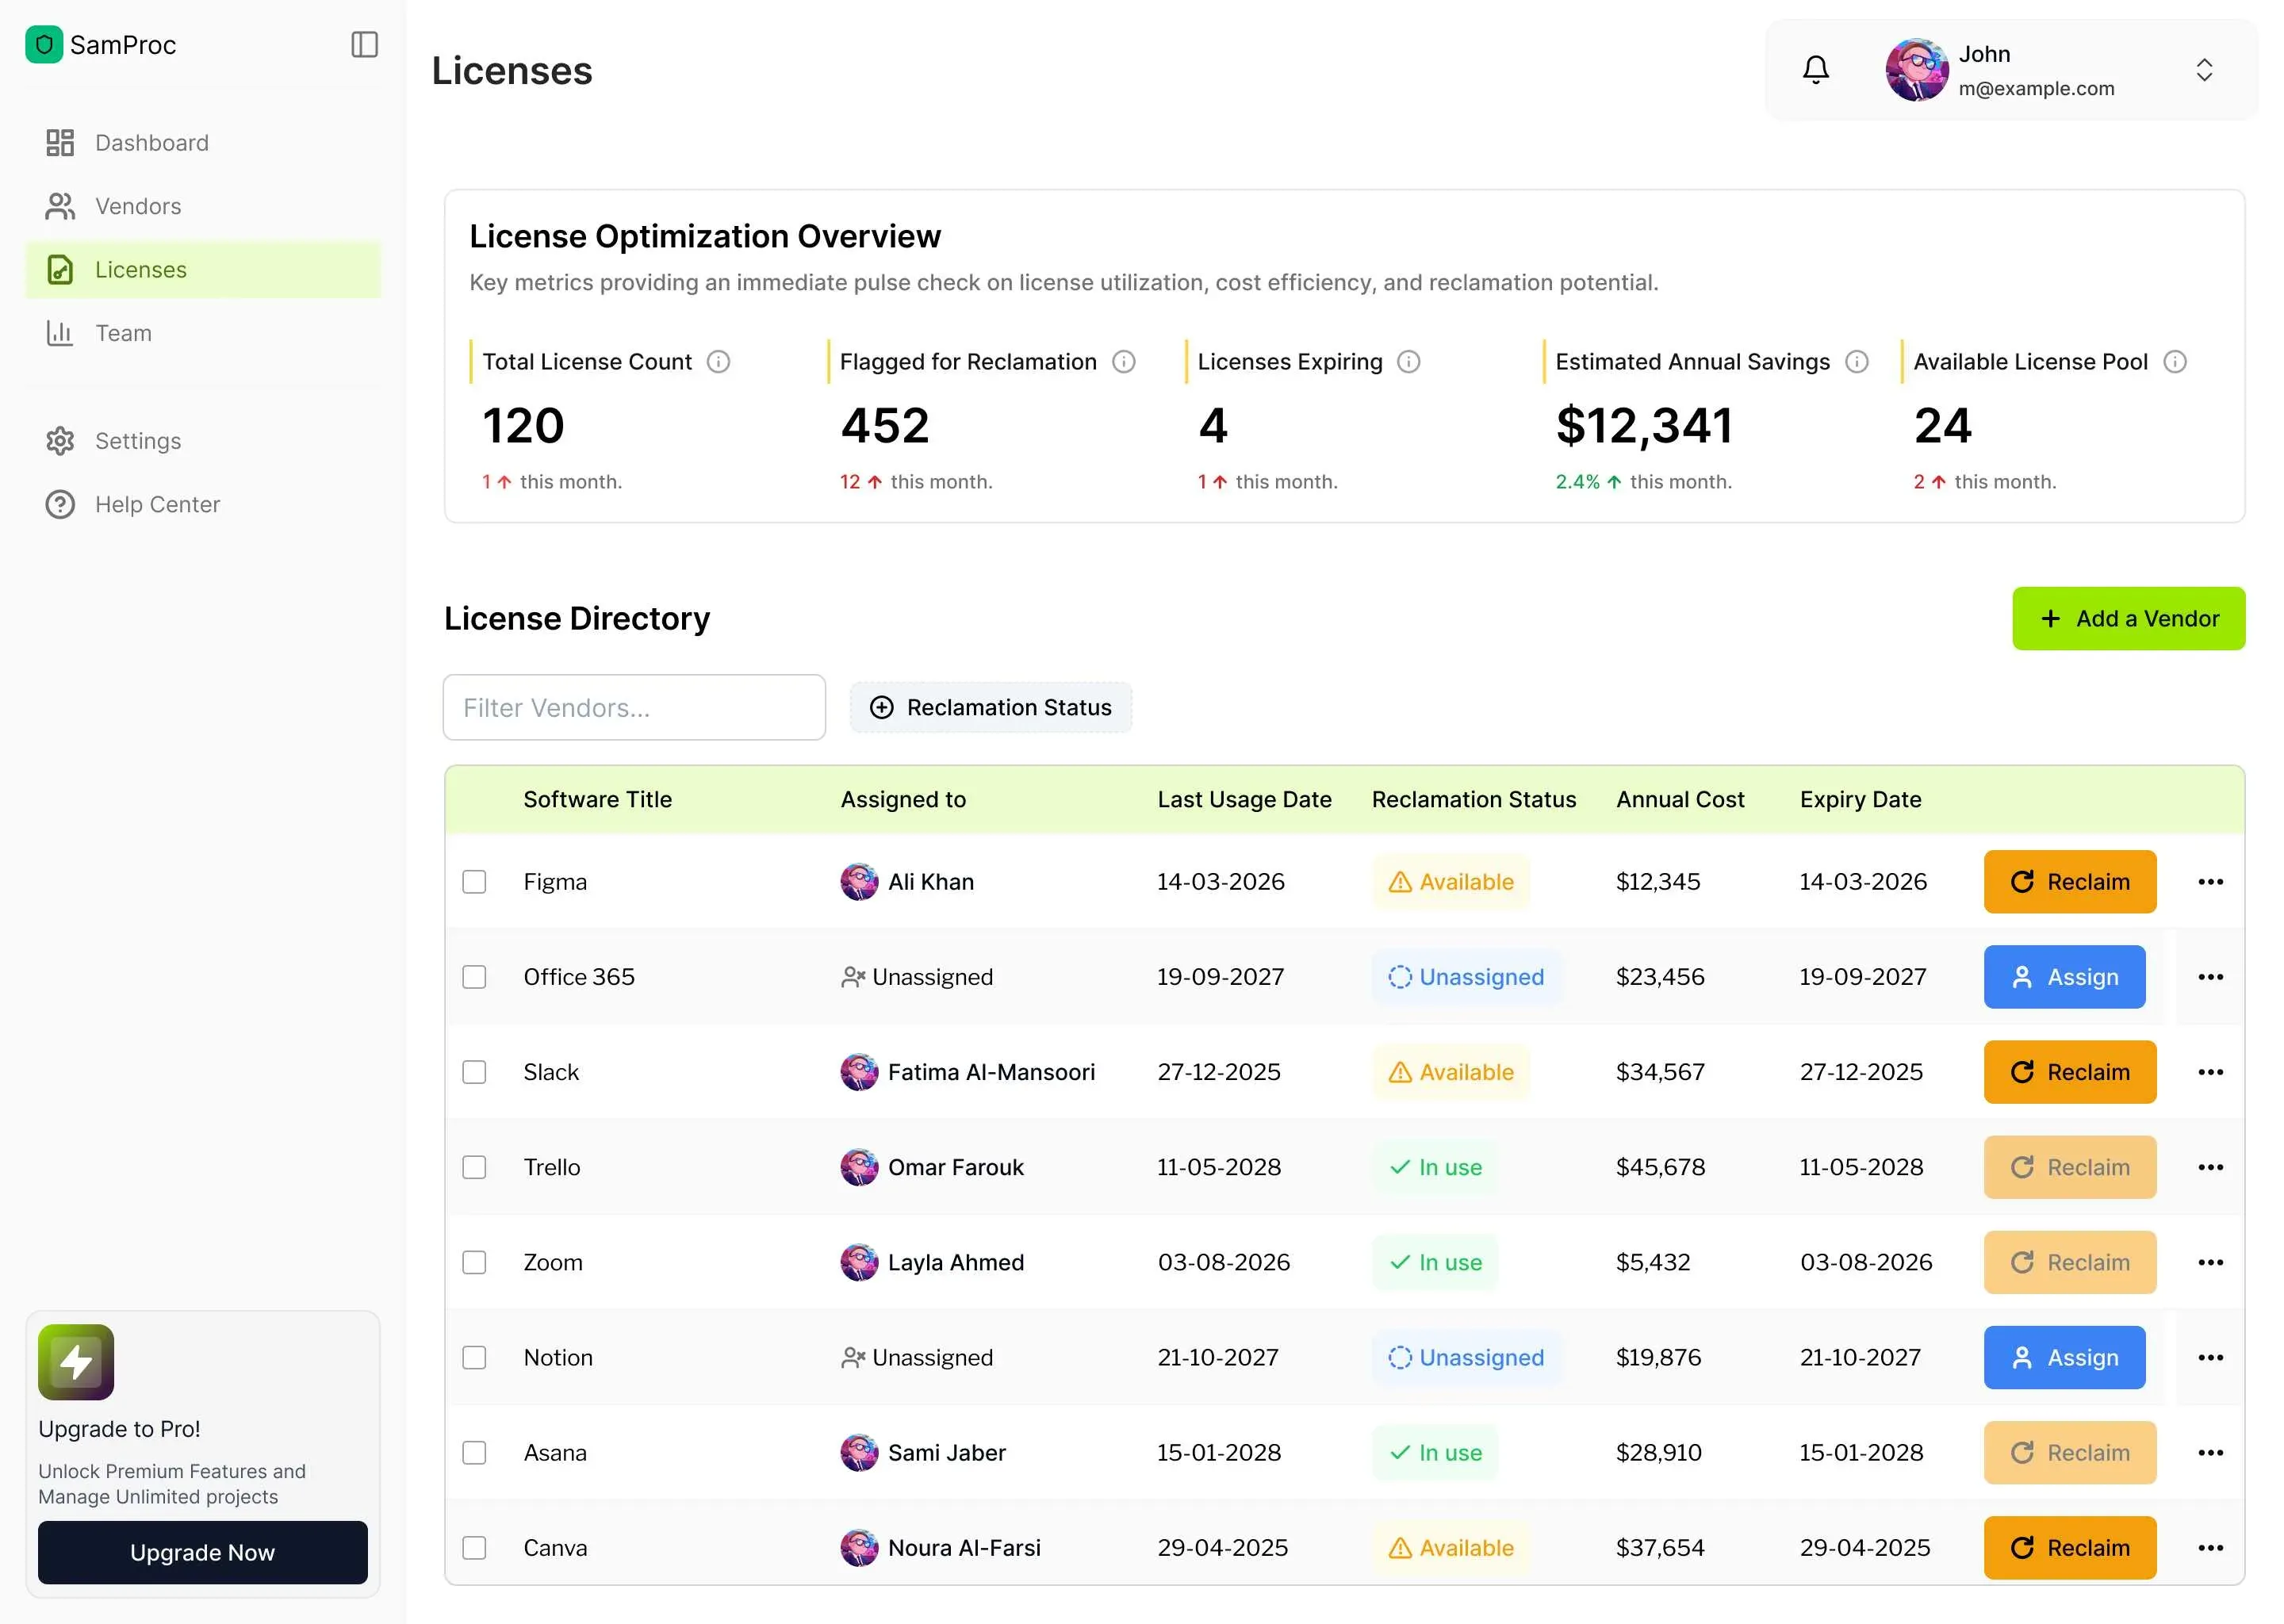This screenshot has height=1624, width=2284.
Task: Collapse the sidebar with the panel icon
Action: (x=364, y=45)
